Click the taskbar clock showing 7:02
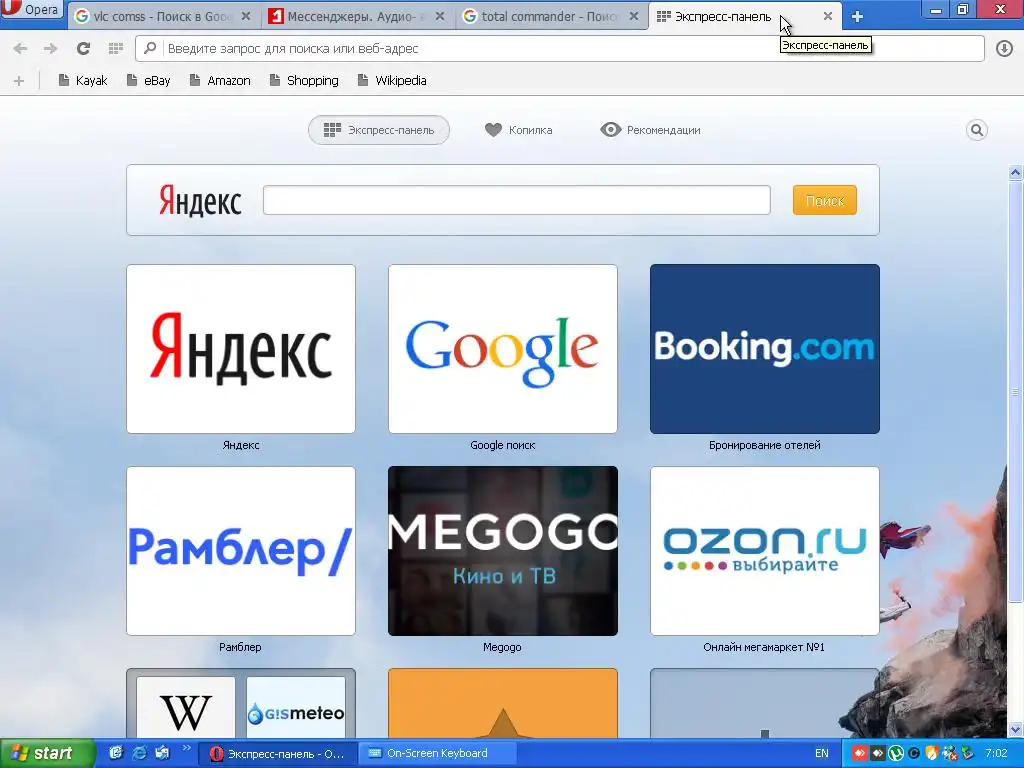1024x768 pixels. pyautogui.click(x=996, y=754)
